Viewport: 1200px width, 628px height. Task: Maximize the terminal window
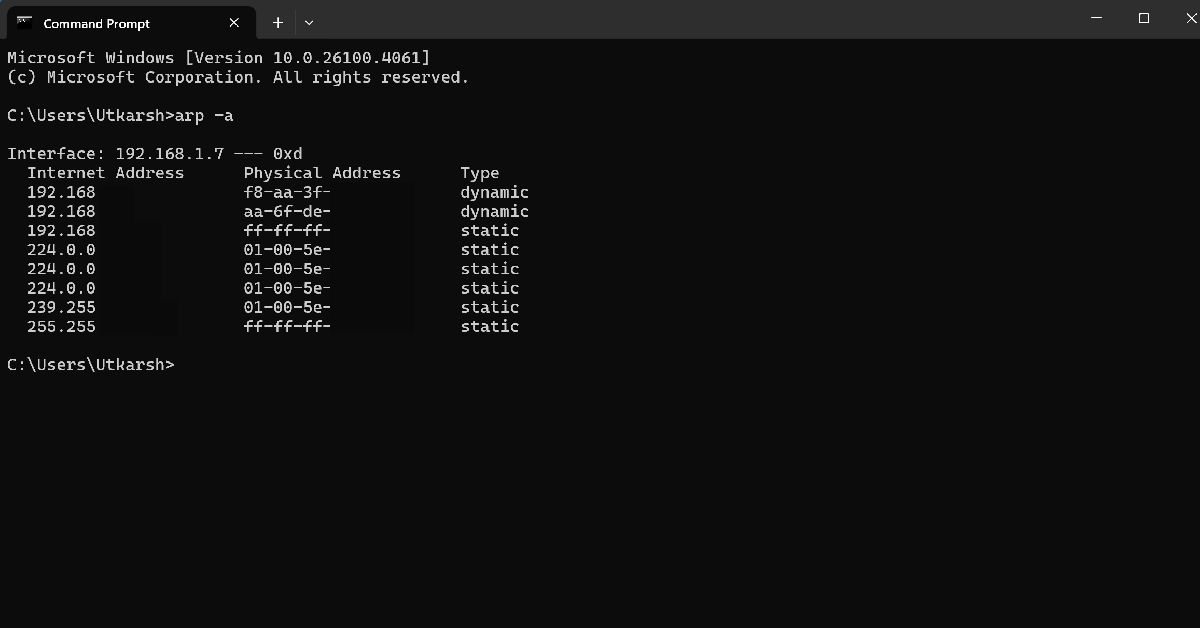pyautogui.click(x=1144, y=19)
